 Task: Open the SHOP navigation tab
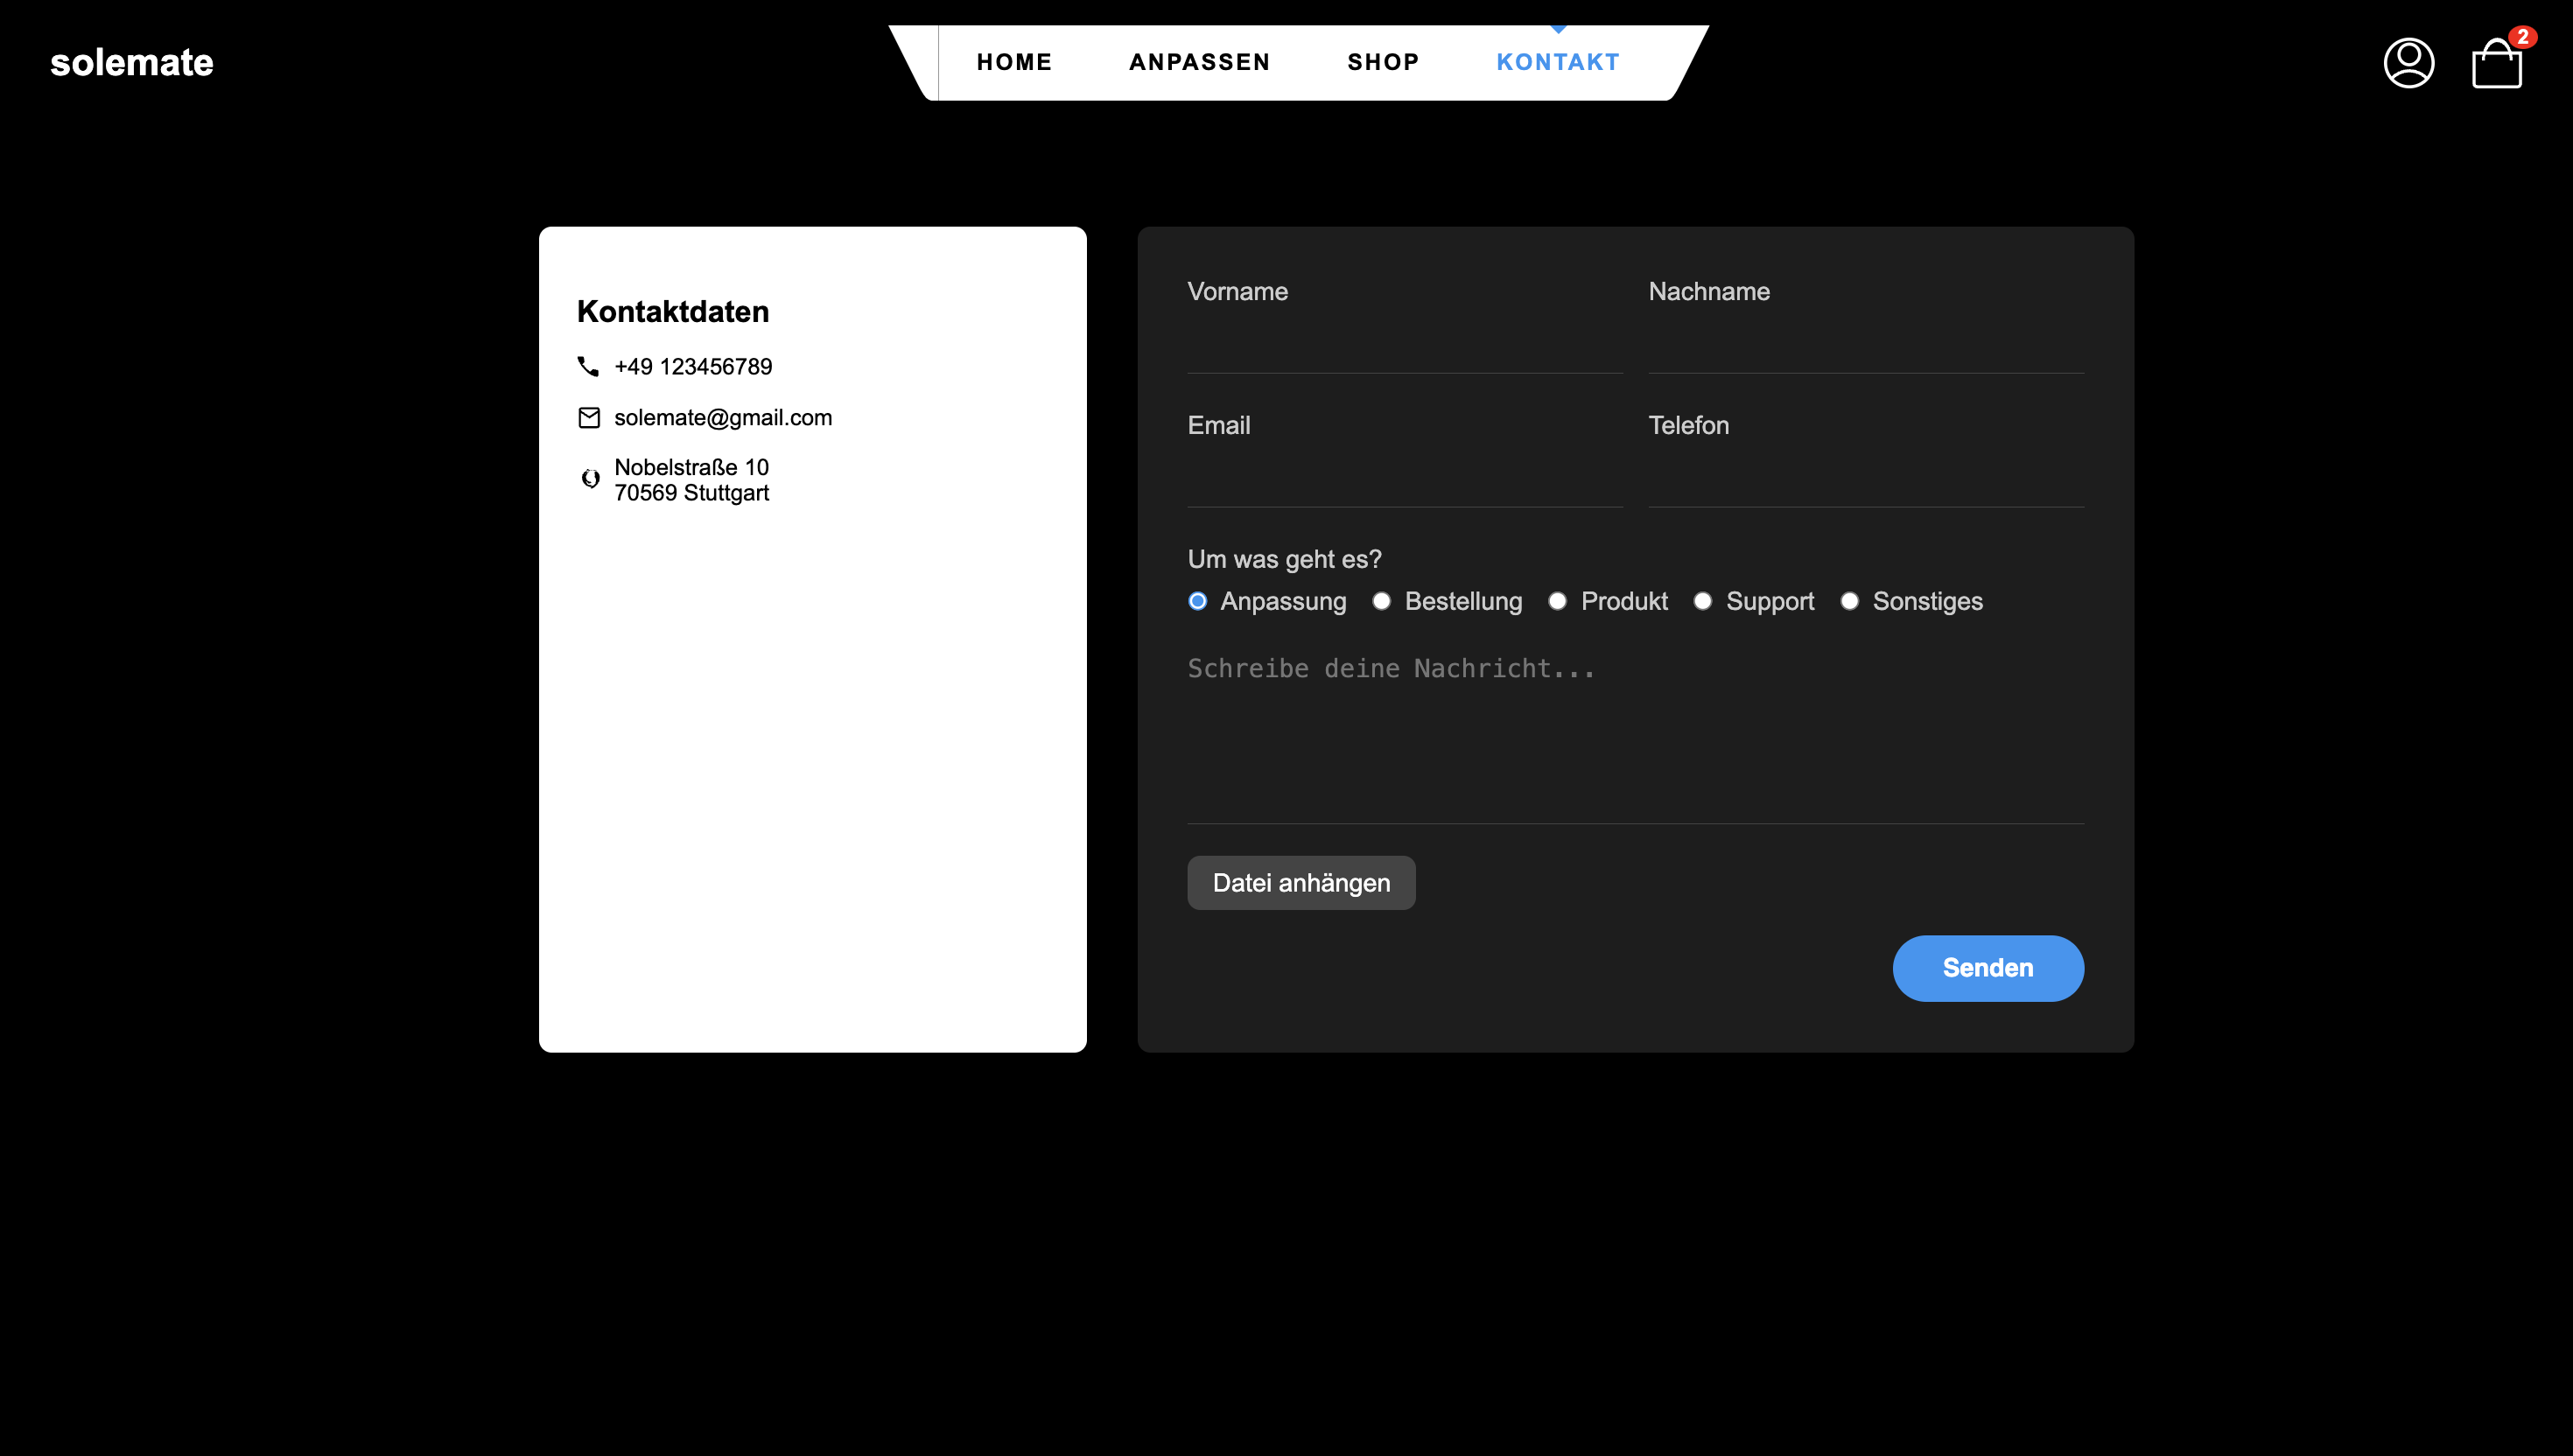[1383, 62]
